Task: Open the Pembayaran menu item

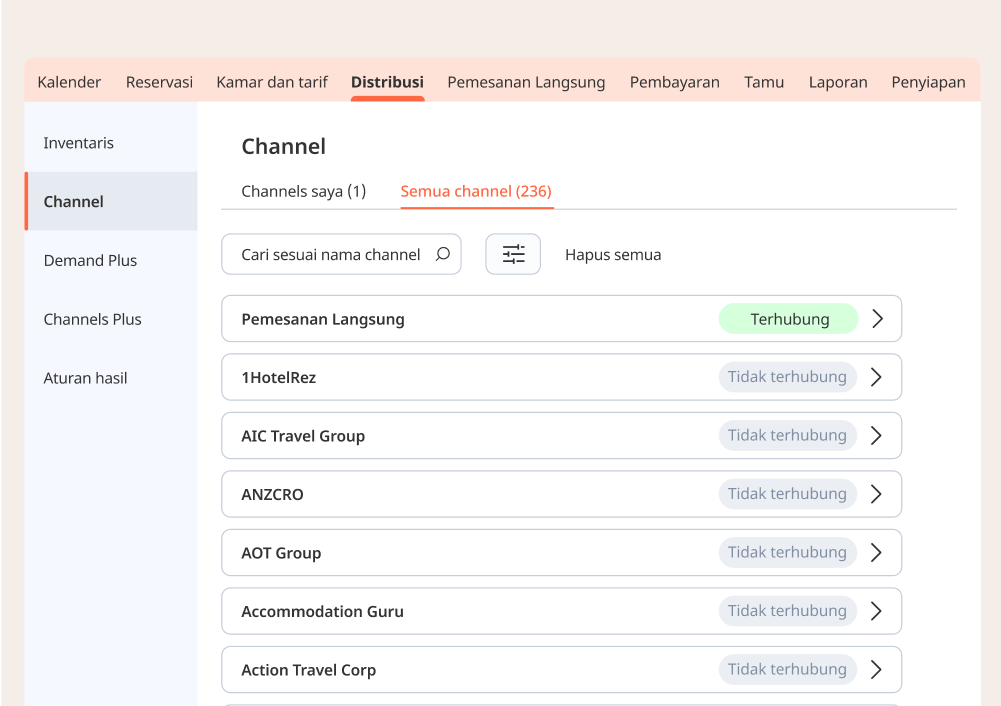Action: 674,82
